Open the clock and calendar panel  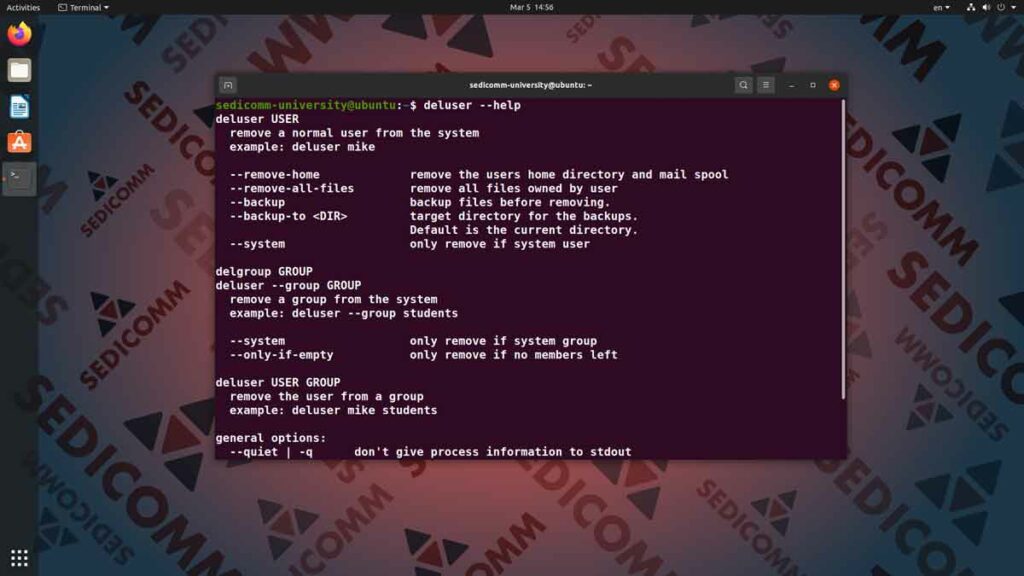(x=531, y=7)
